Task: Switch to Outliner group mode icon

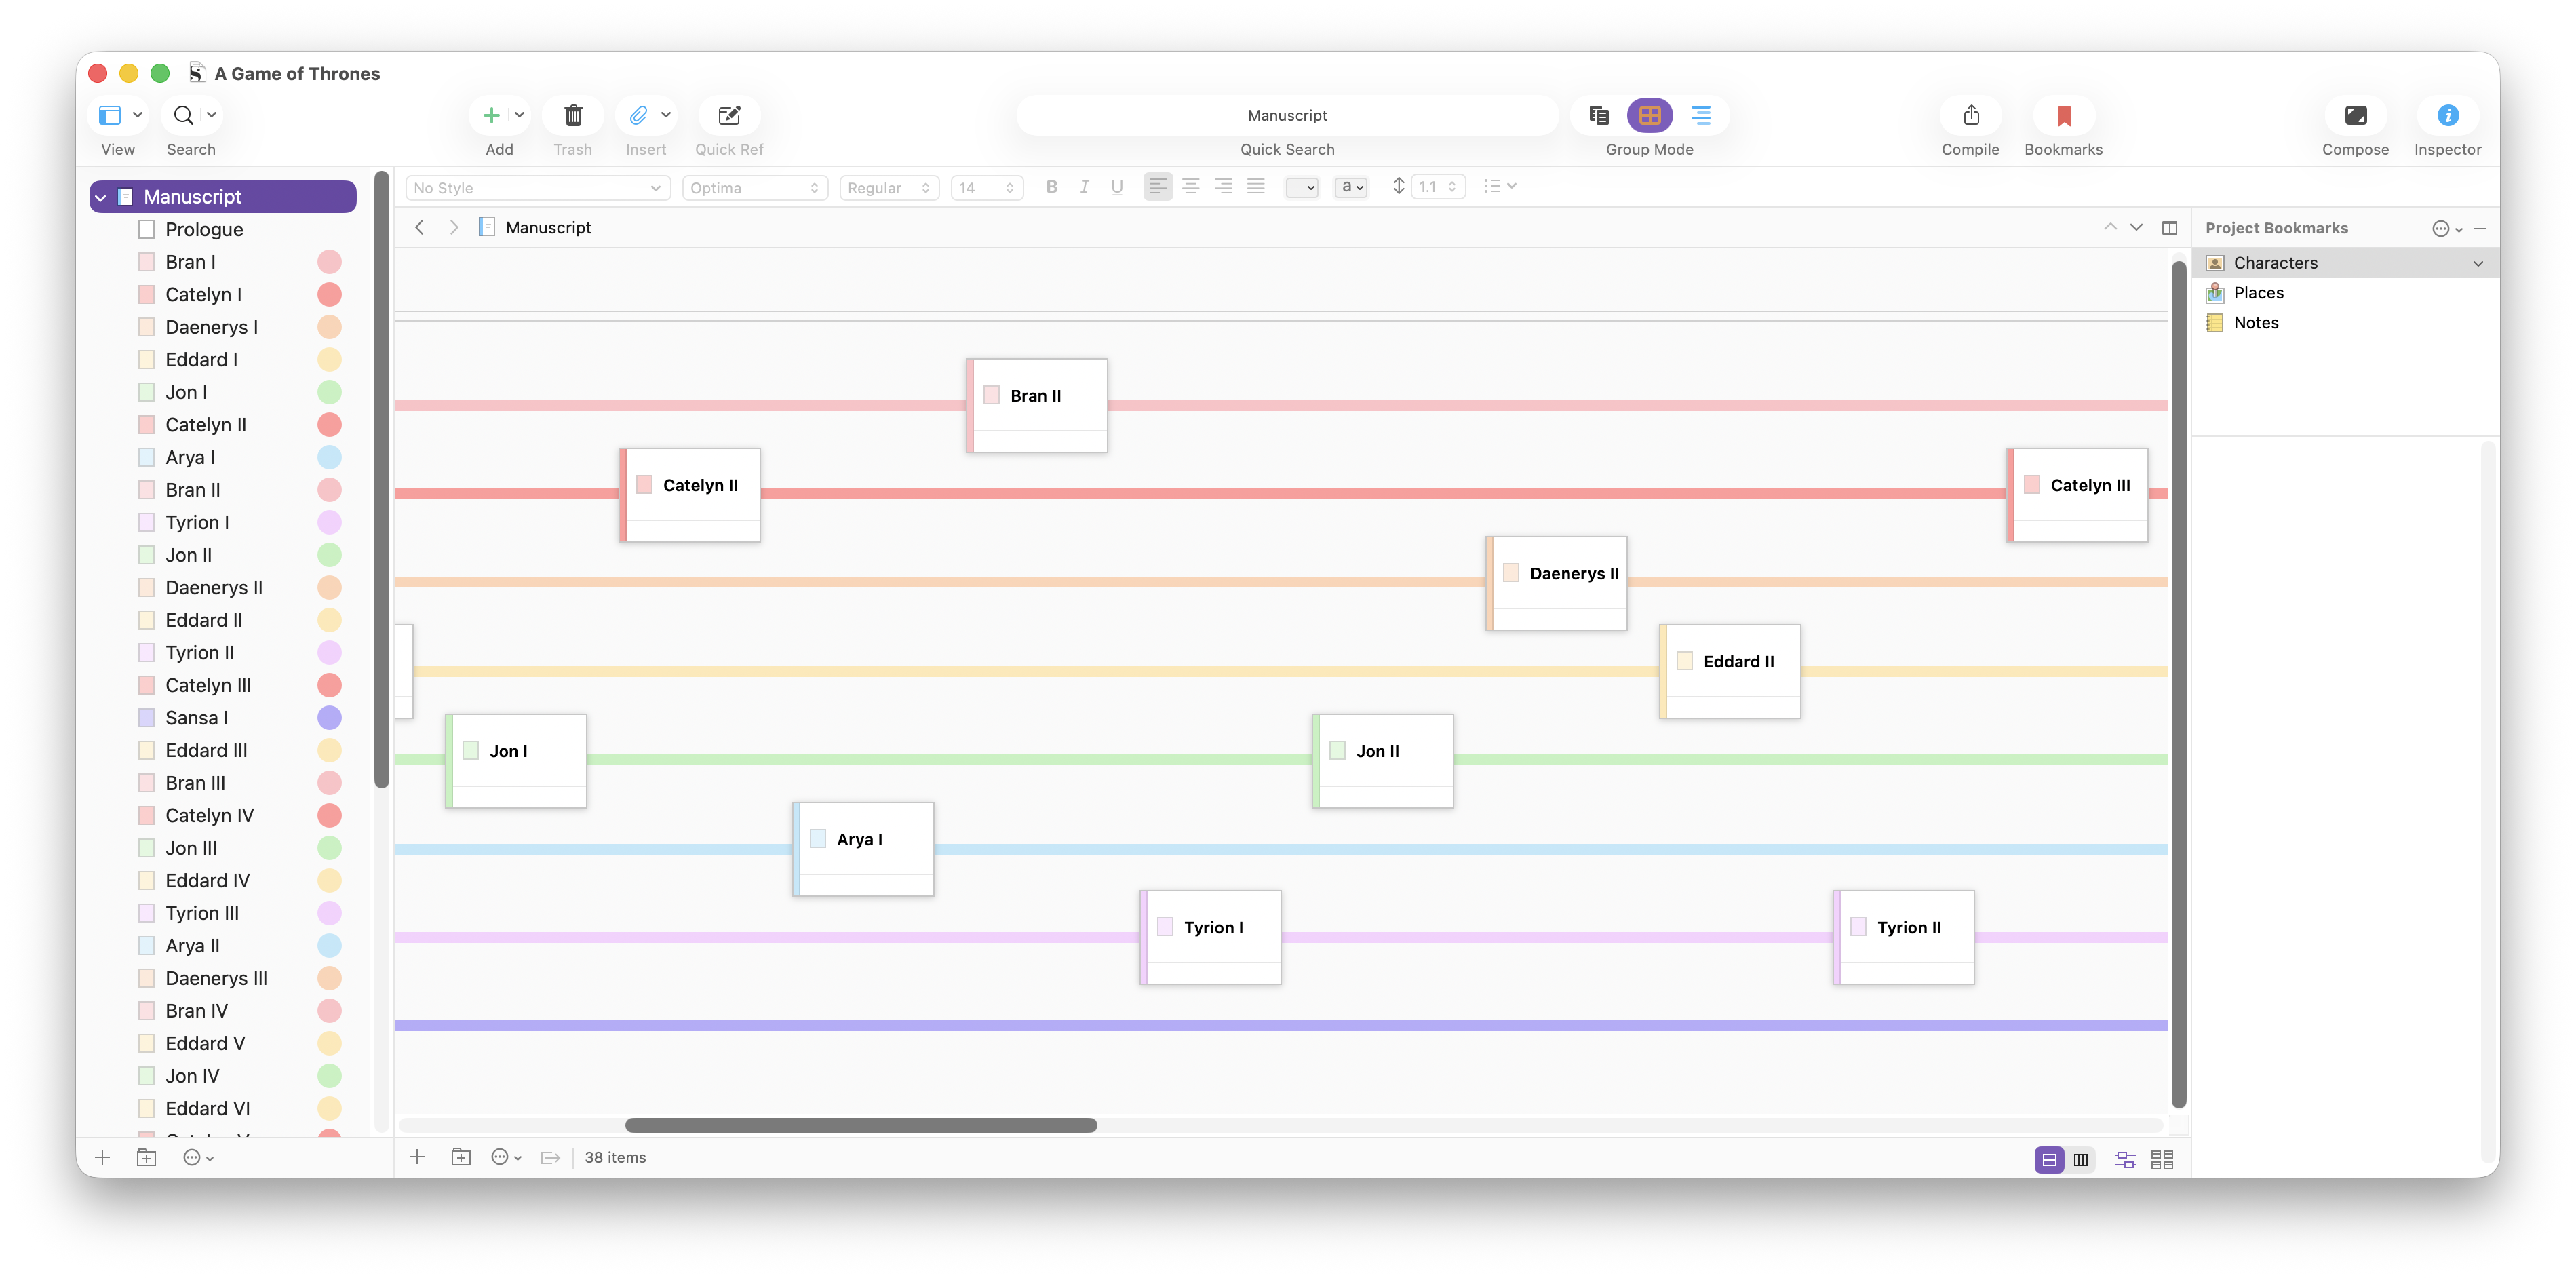Action: 1701,116
